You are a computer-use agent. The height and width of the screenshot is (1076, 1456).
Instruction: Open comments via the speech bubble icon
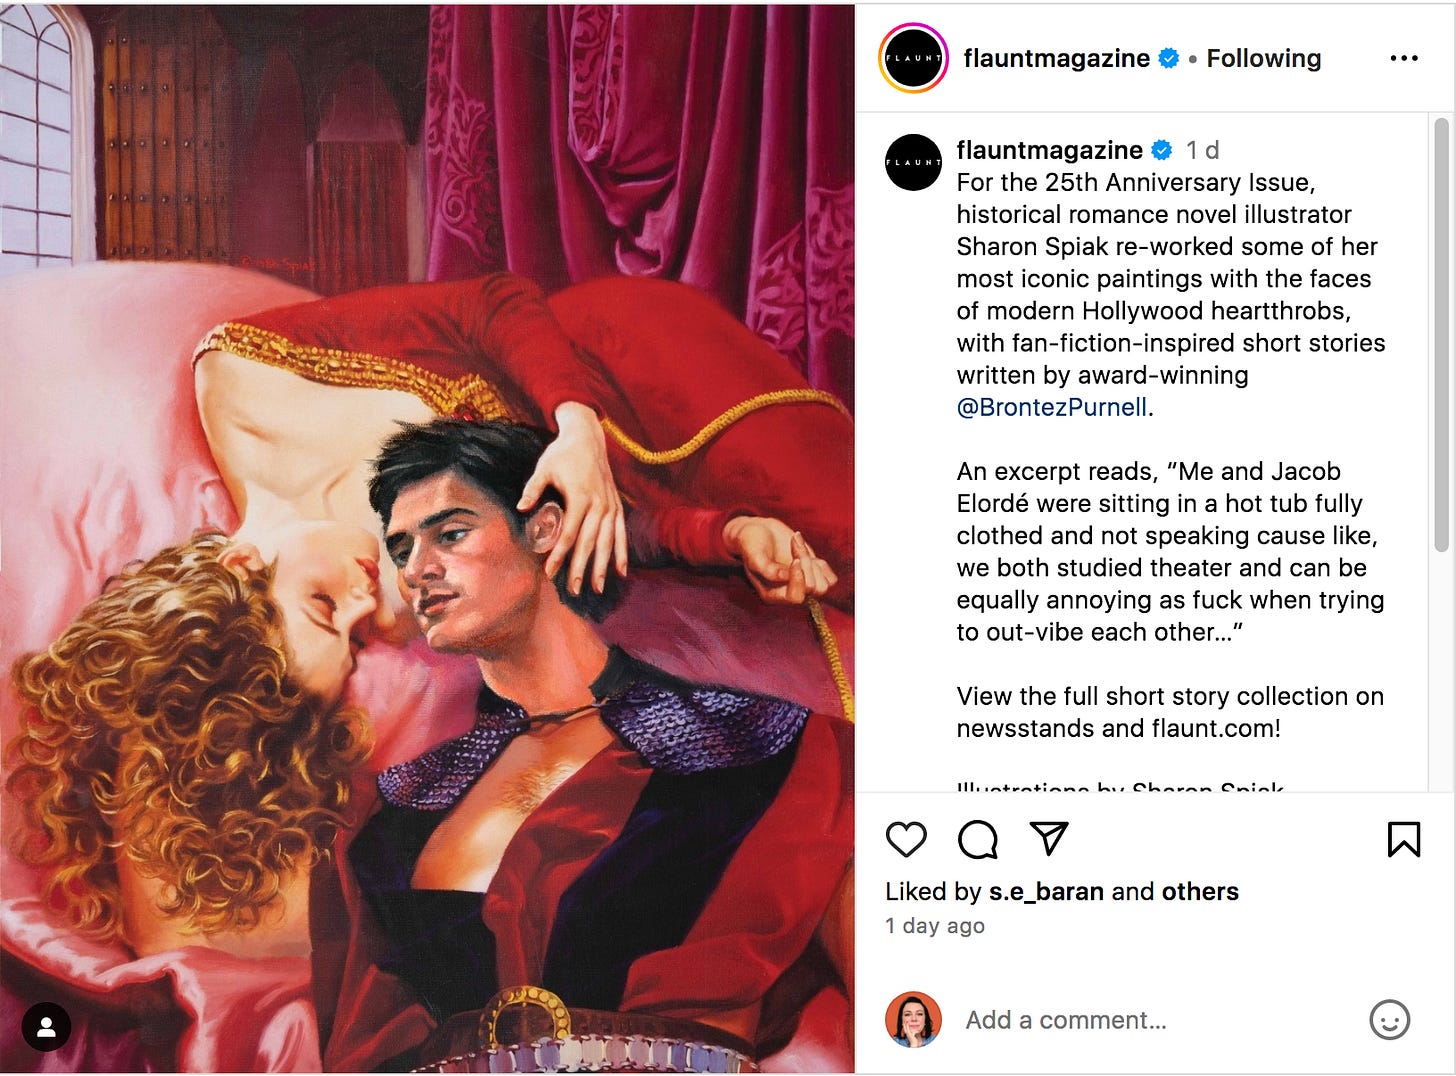(x=977, y=840)
